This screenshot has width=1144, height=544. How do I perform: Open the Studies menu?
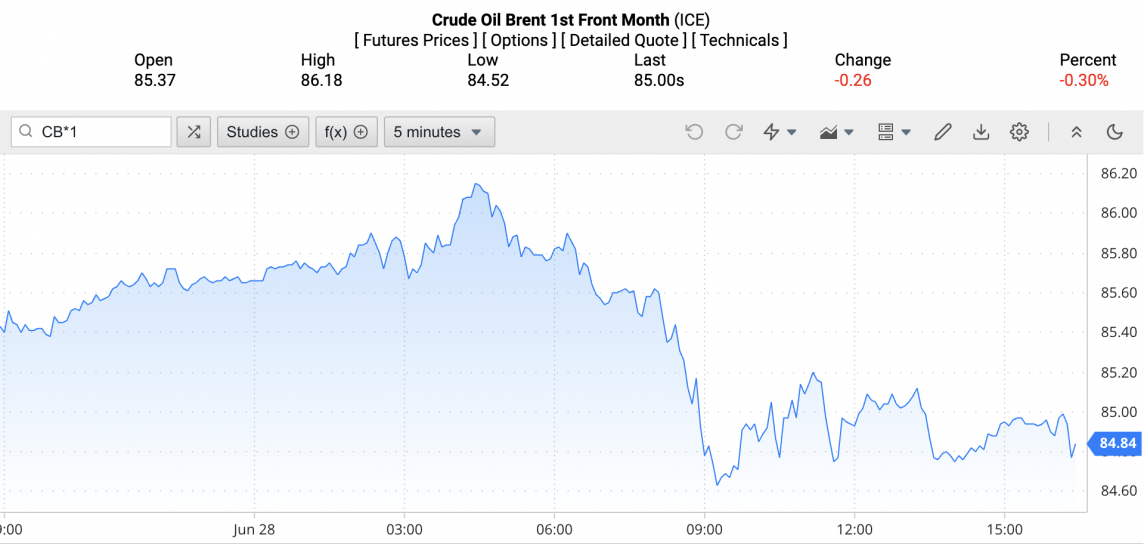click(262, 132)
